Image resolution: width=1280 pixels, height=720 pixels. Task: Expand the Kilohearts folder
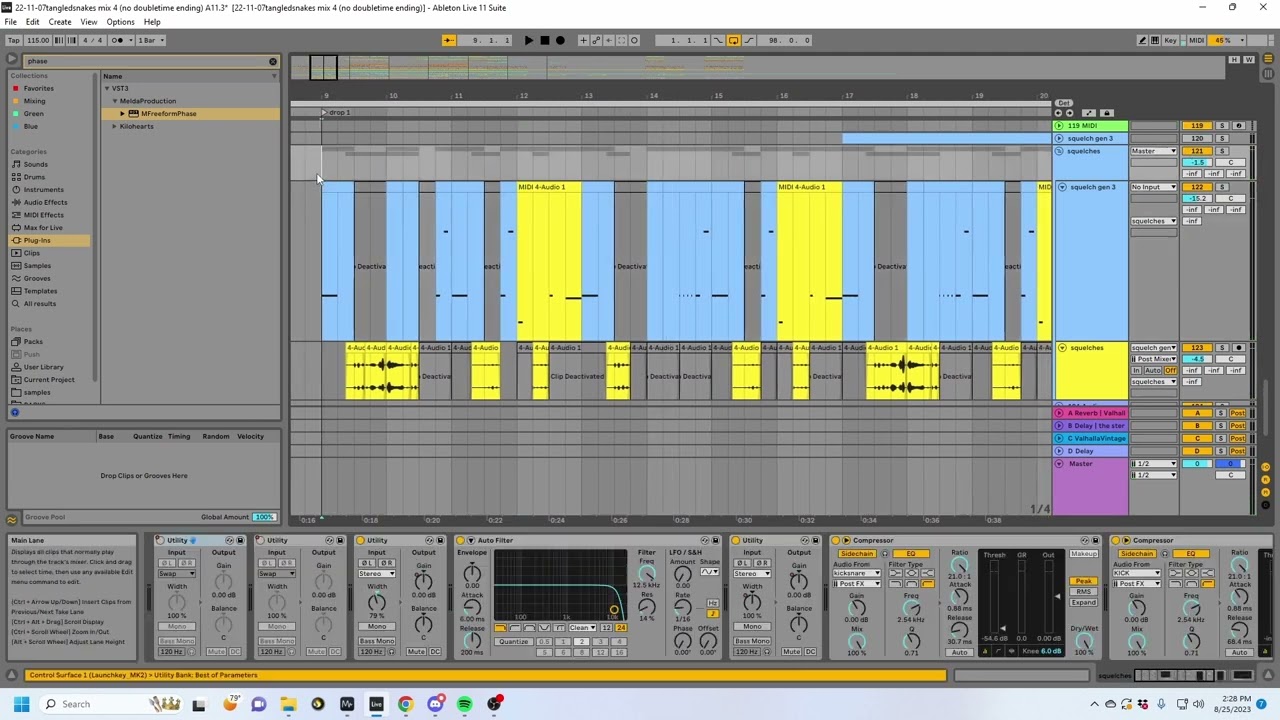click(115, 127)
